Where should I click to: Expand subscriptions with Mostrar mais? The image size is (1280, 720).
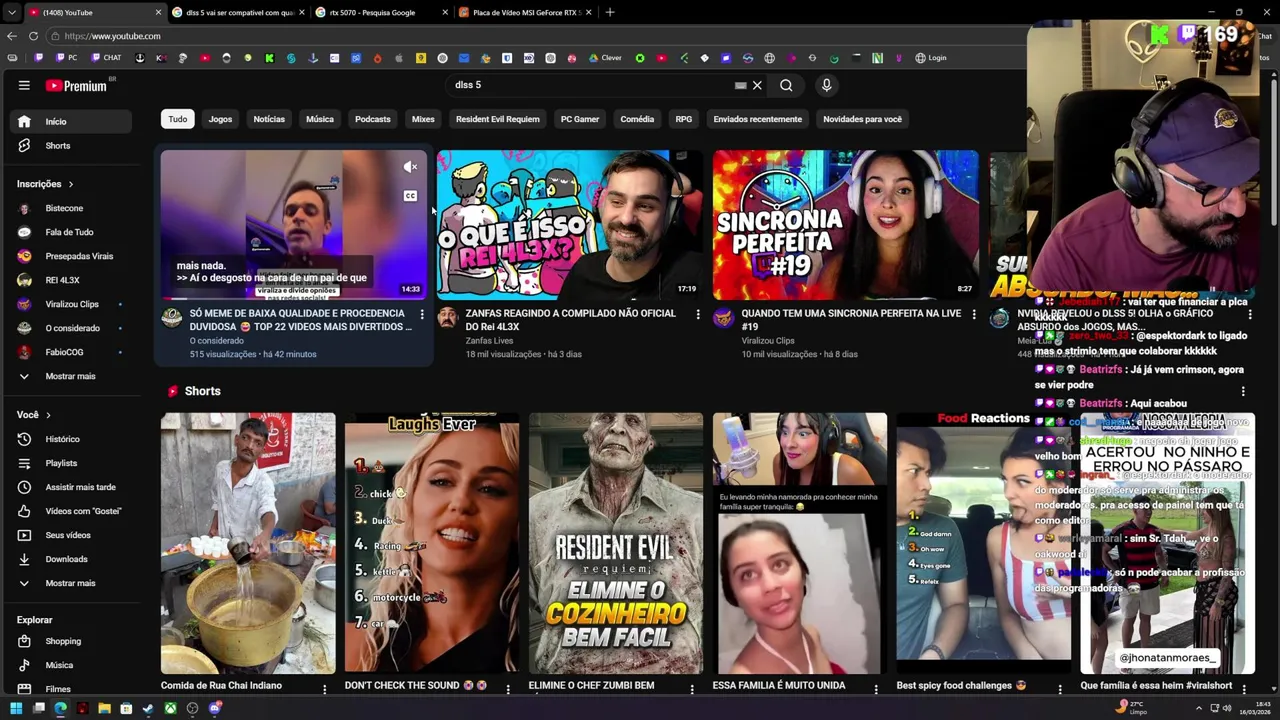[70, 376]
